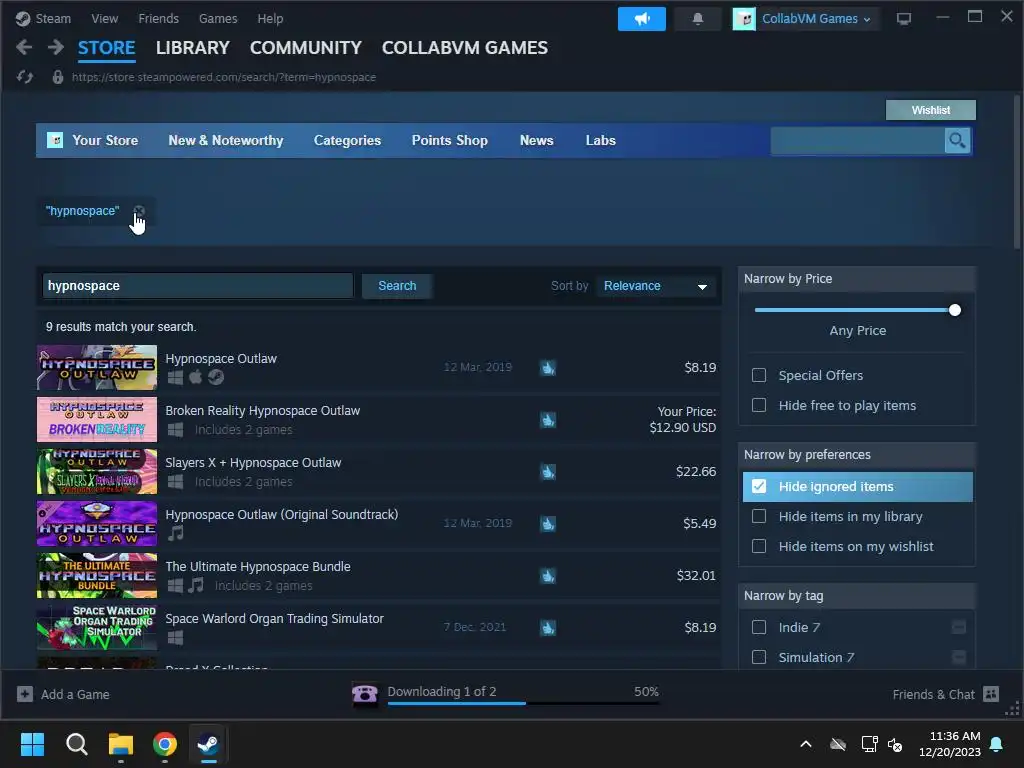Remove the "hypnospace" search tag
Viewport: 1024px width, 768px height.
(139, 211)
